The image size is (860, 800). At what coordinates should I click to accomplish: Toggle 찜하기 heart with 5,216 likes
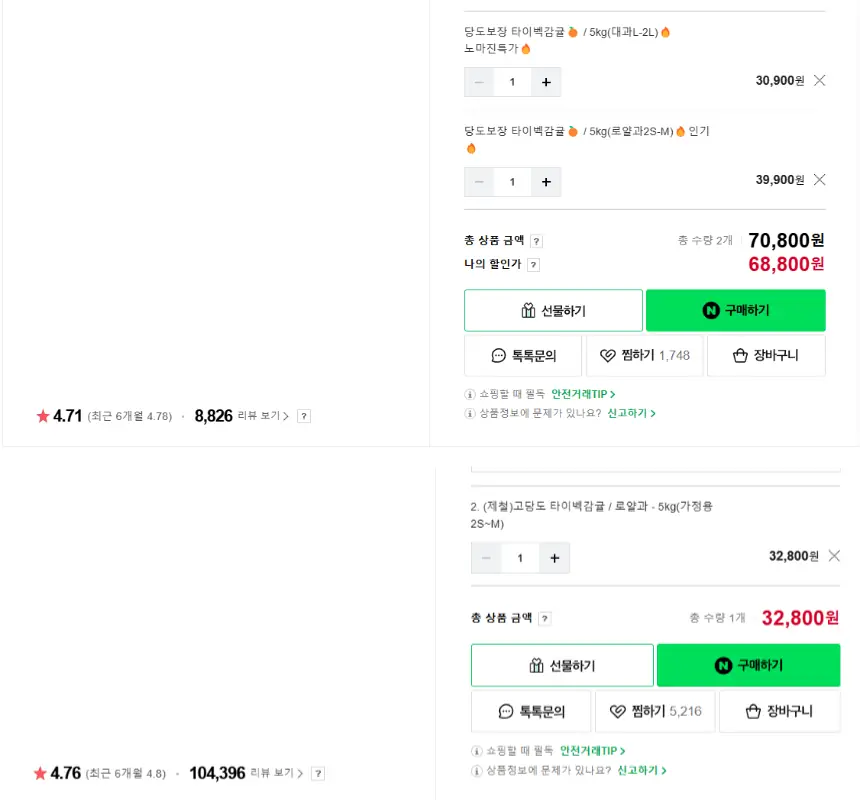(655, 712)
